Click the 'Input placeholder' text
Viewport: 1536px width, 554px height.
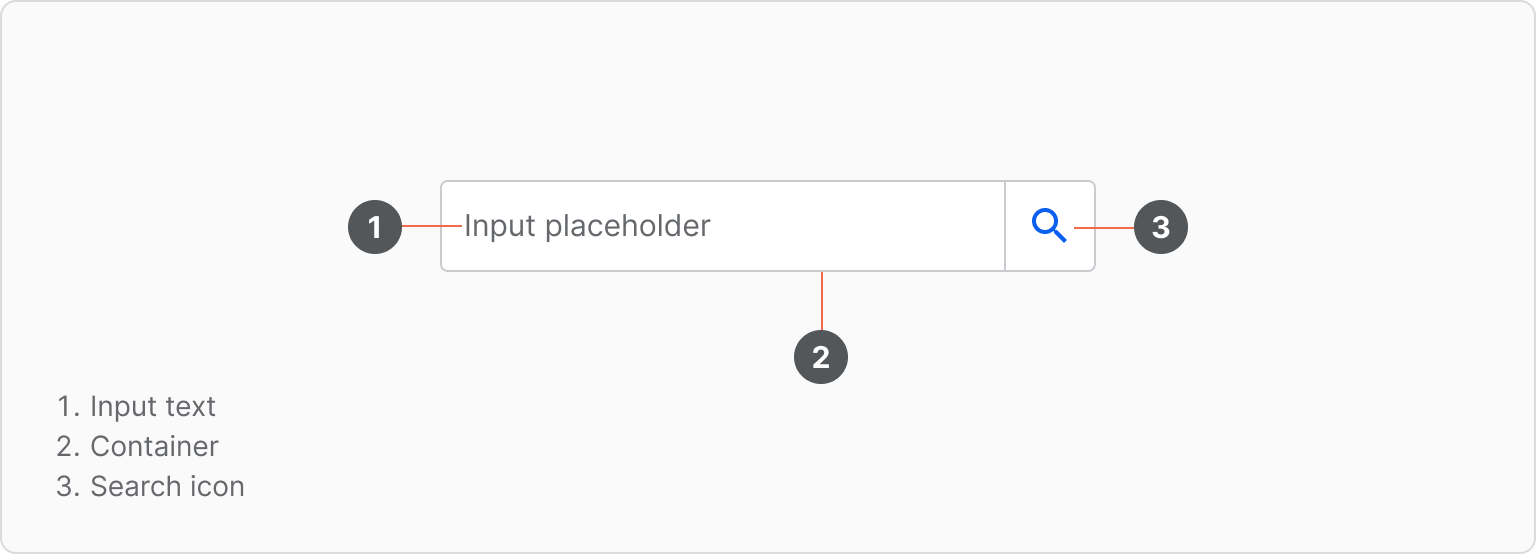click(587, 226)
